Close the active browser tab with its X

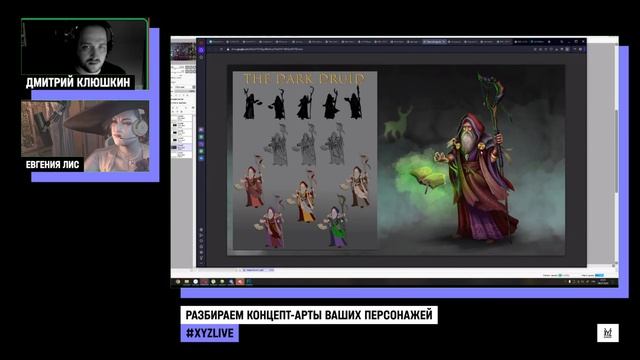coord(444,42)
